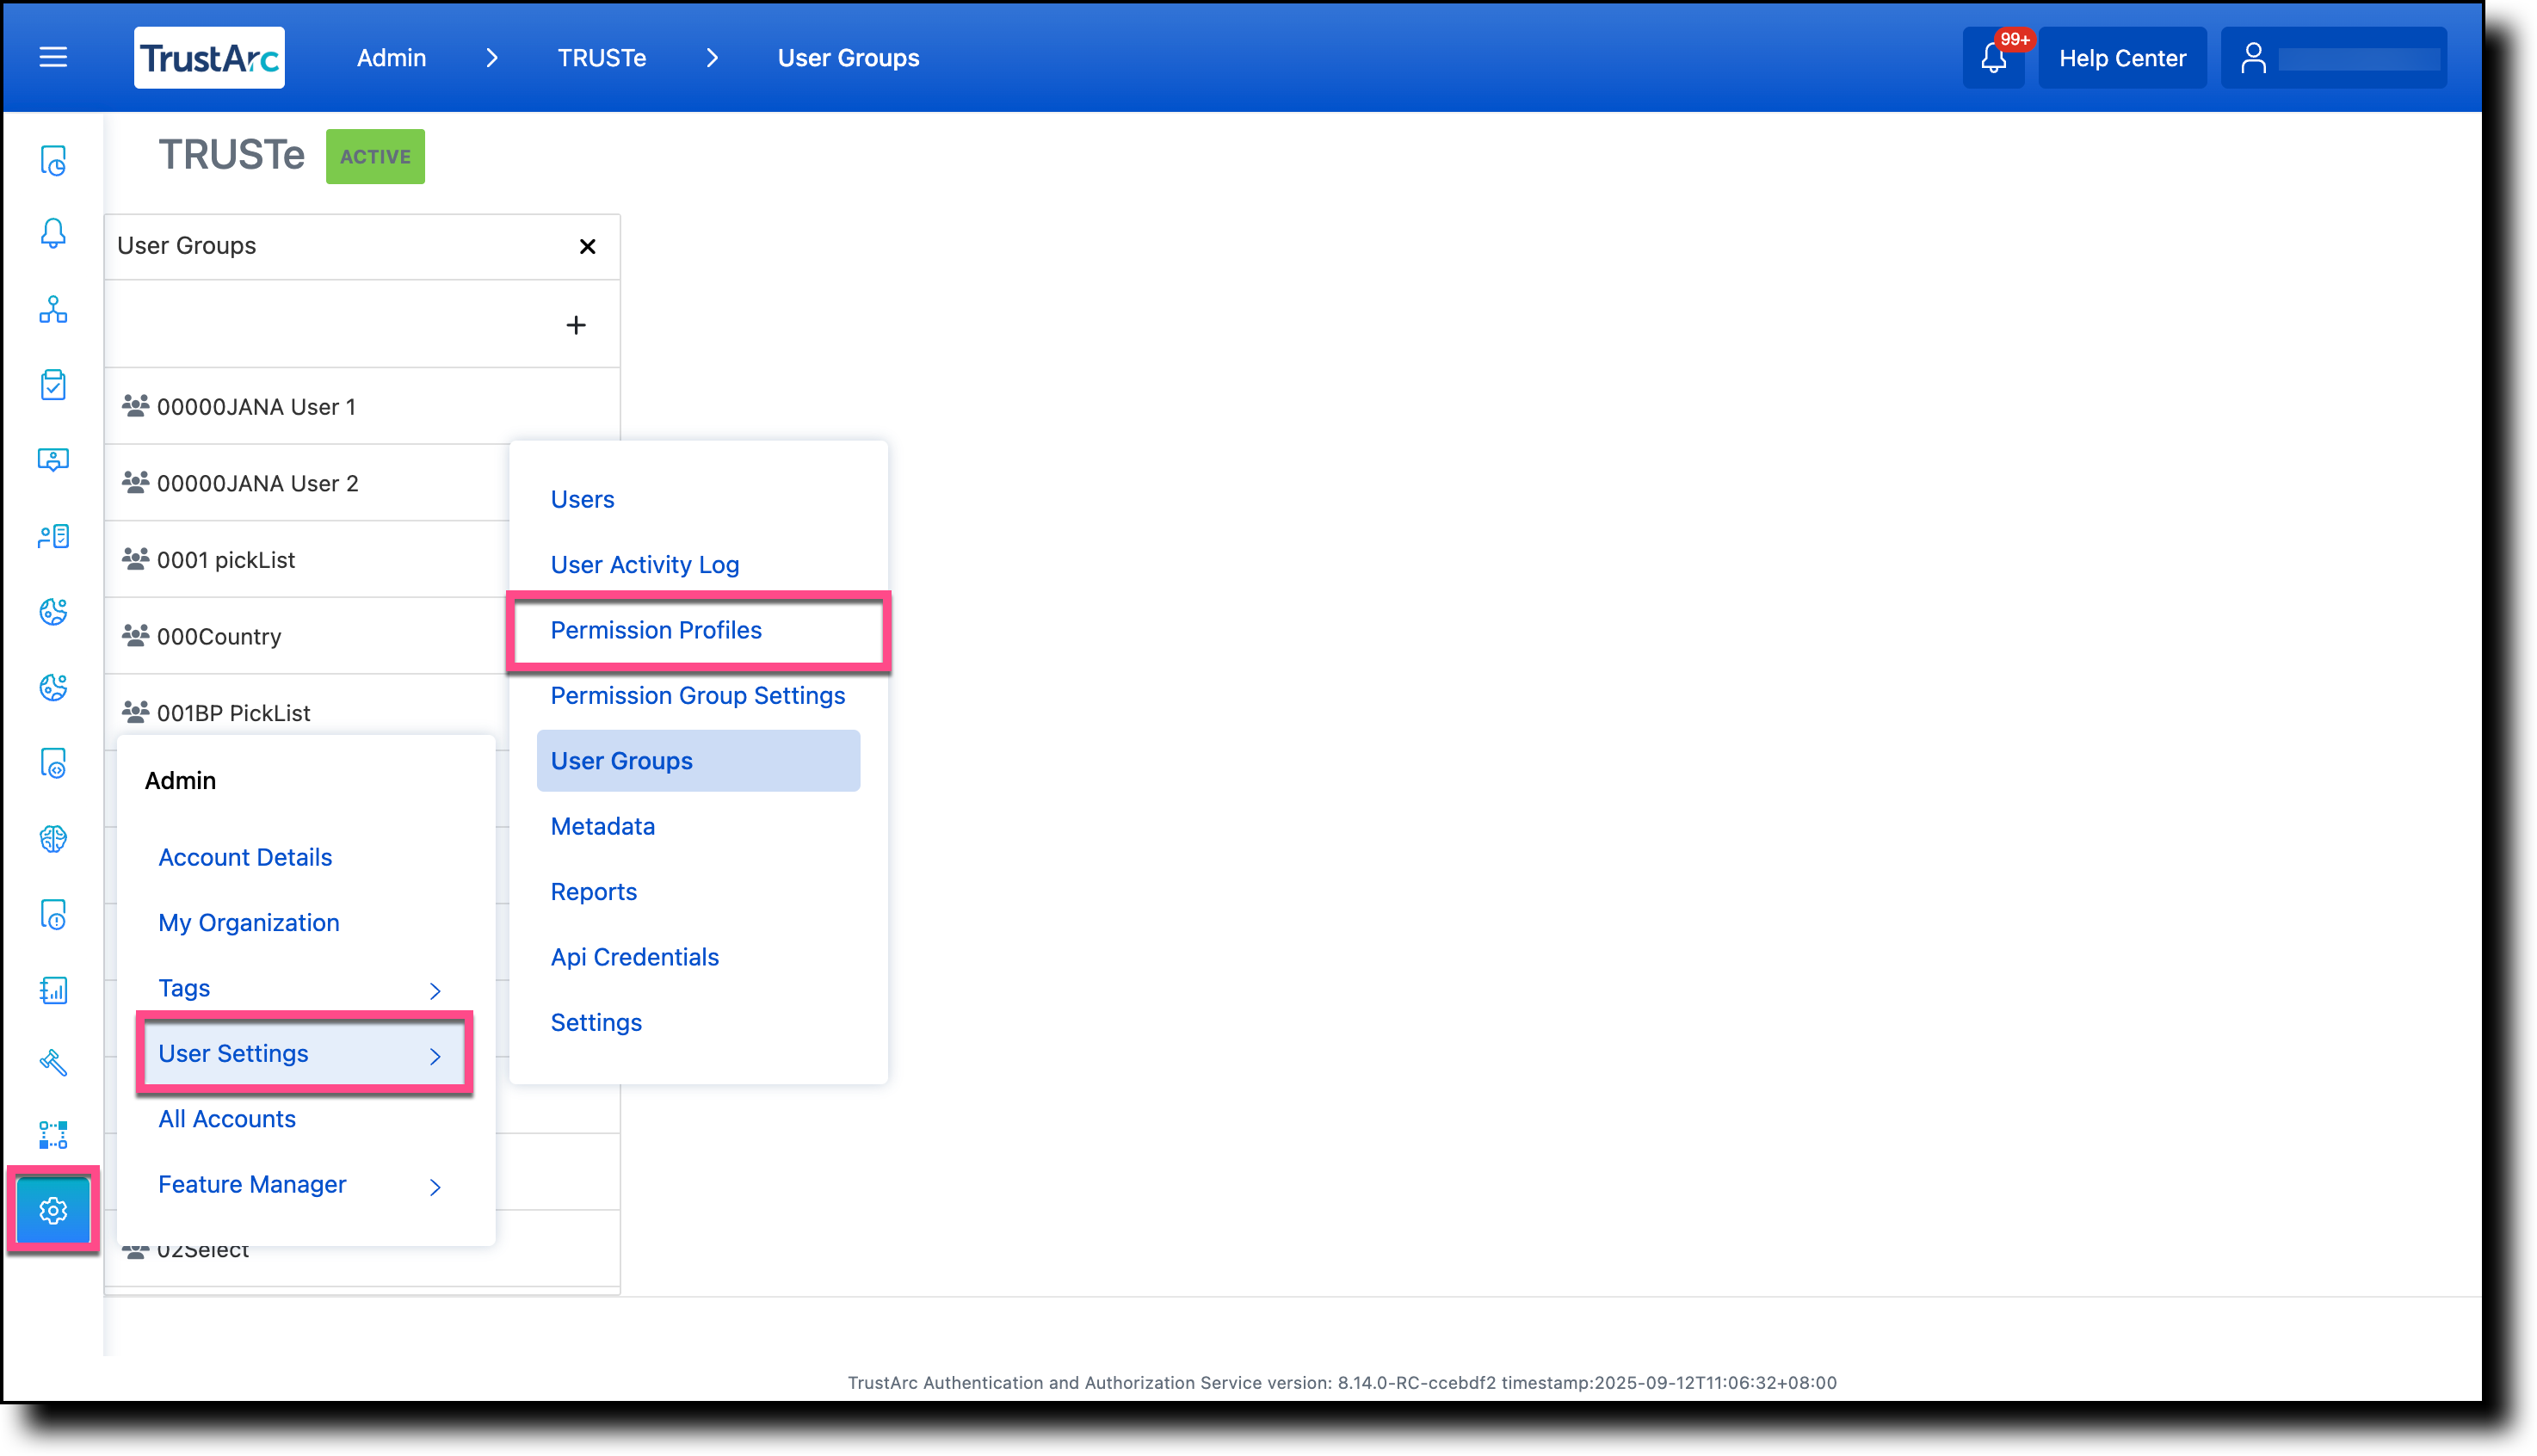Click the notifications bell with 99+ badge

coord(1993,57)
